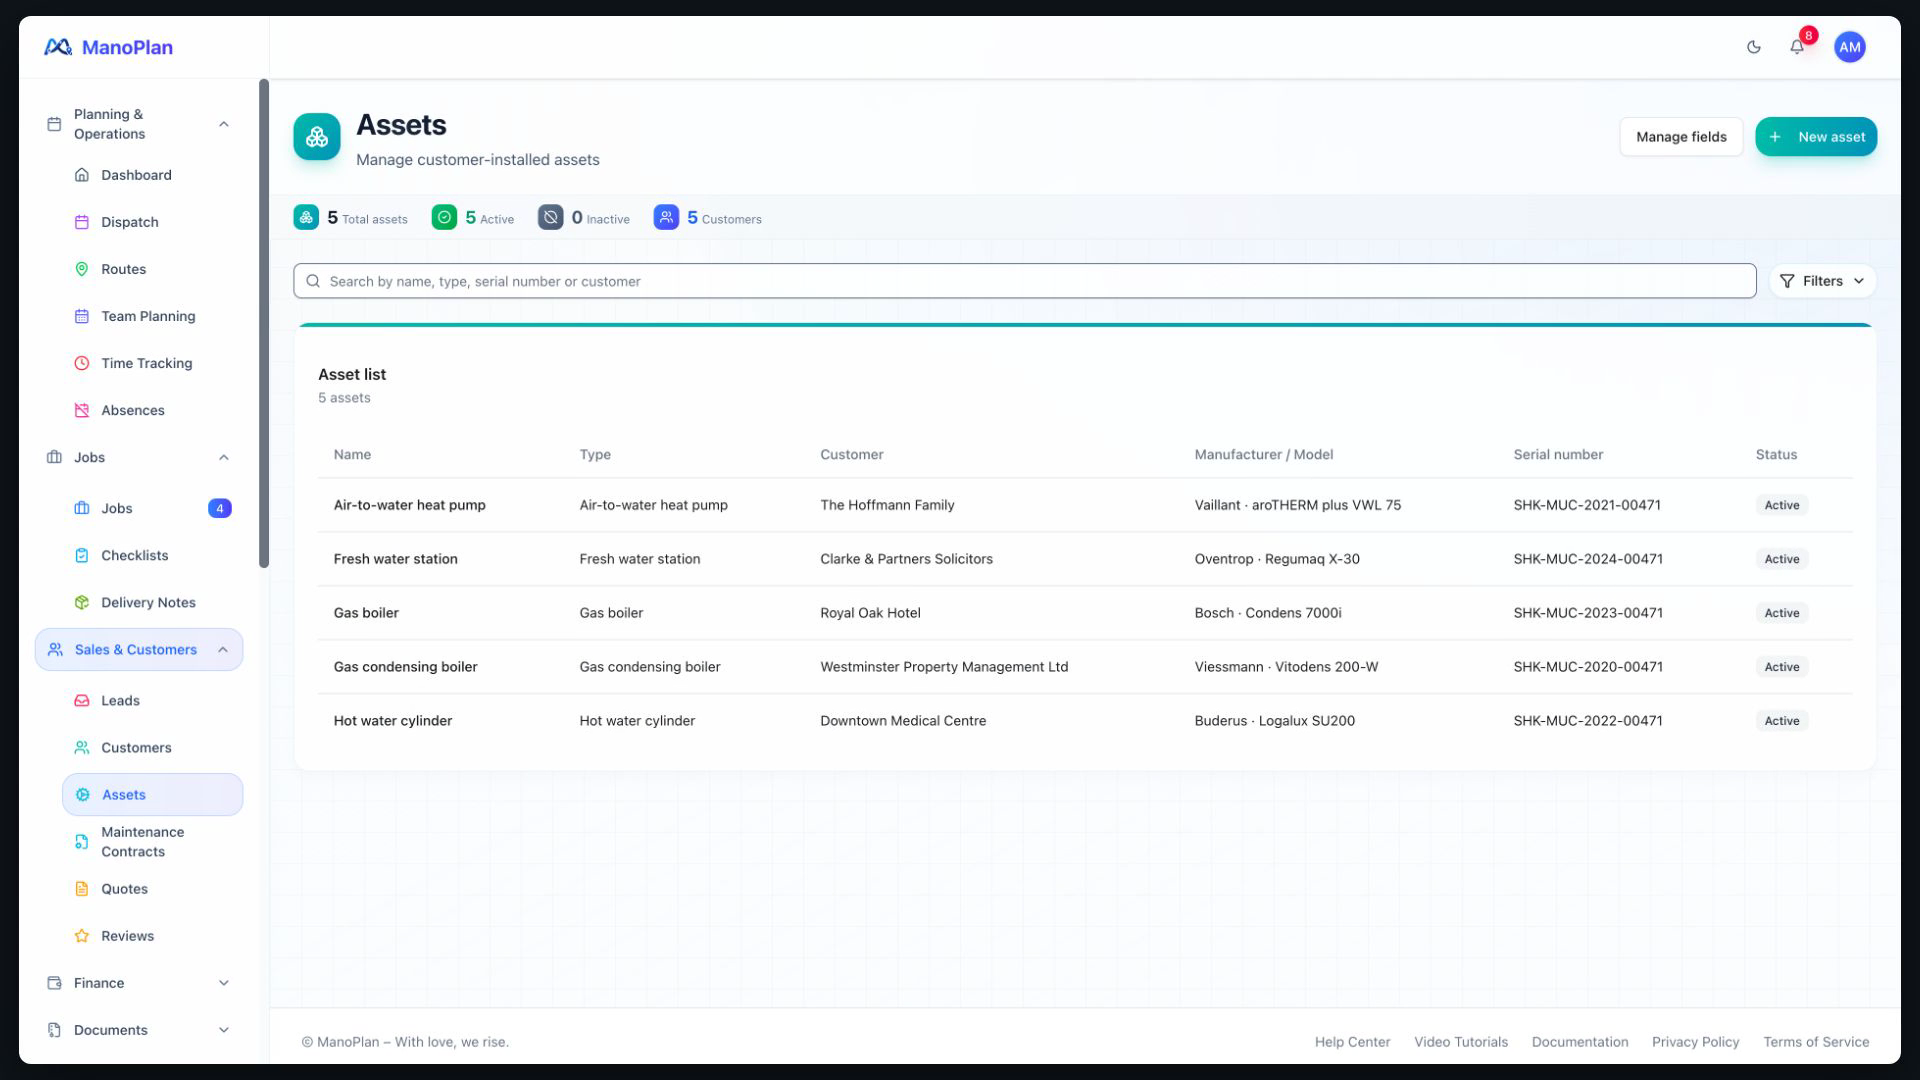Image resolution: width=1920 pixels, height=1080 pixels.
Task: Open Leads inbox icon
Action: click(82, 700)
